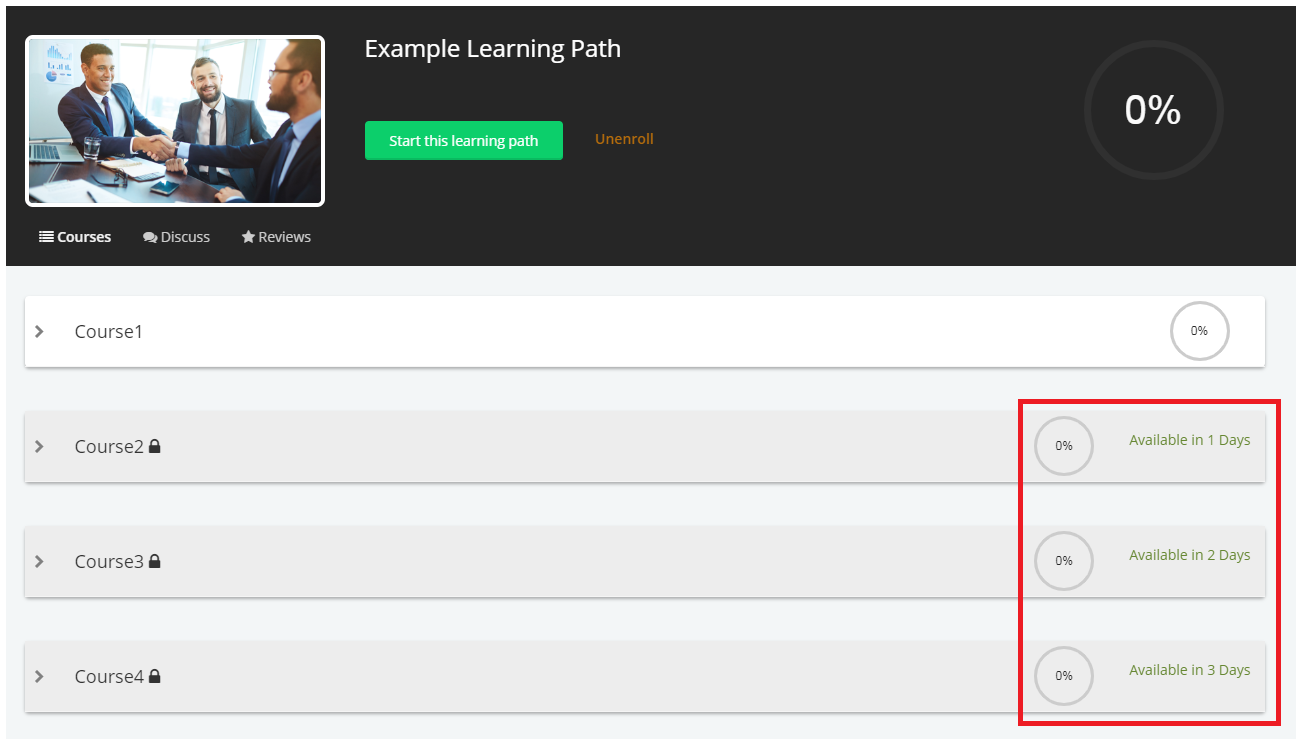The width and height of the screenshot is (1297, 739).
Task: Click the star icon for Reviews
Action: click(x=248, y=237)
